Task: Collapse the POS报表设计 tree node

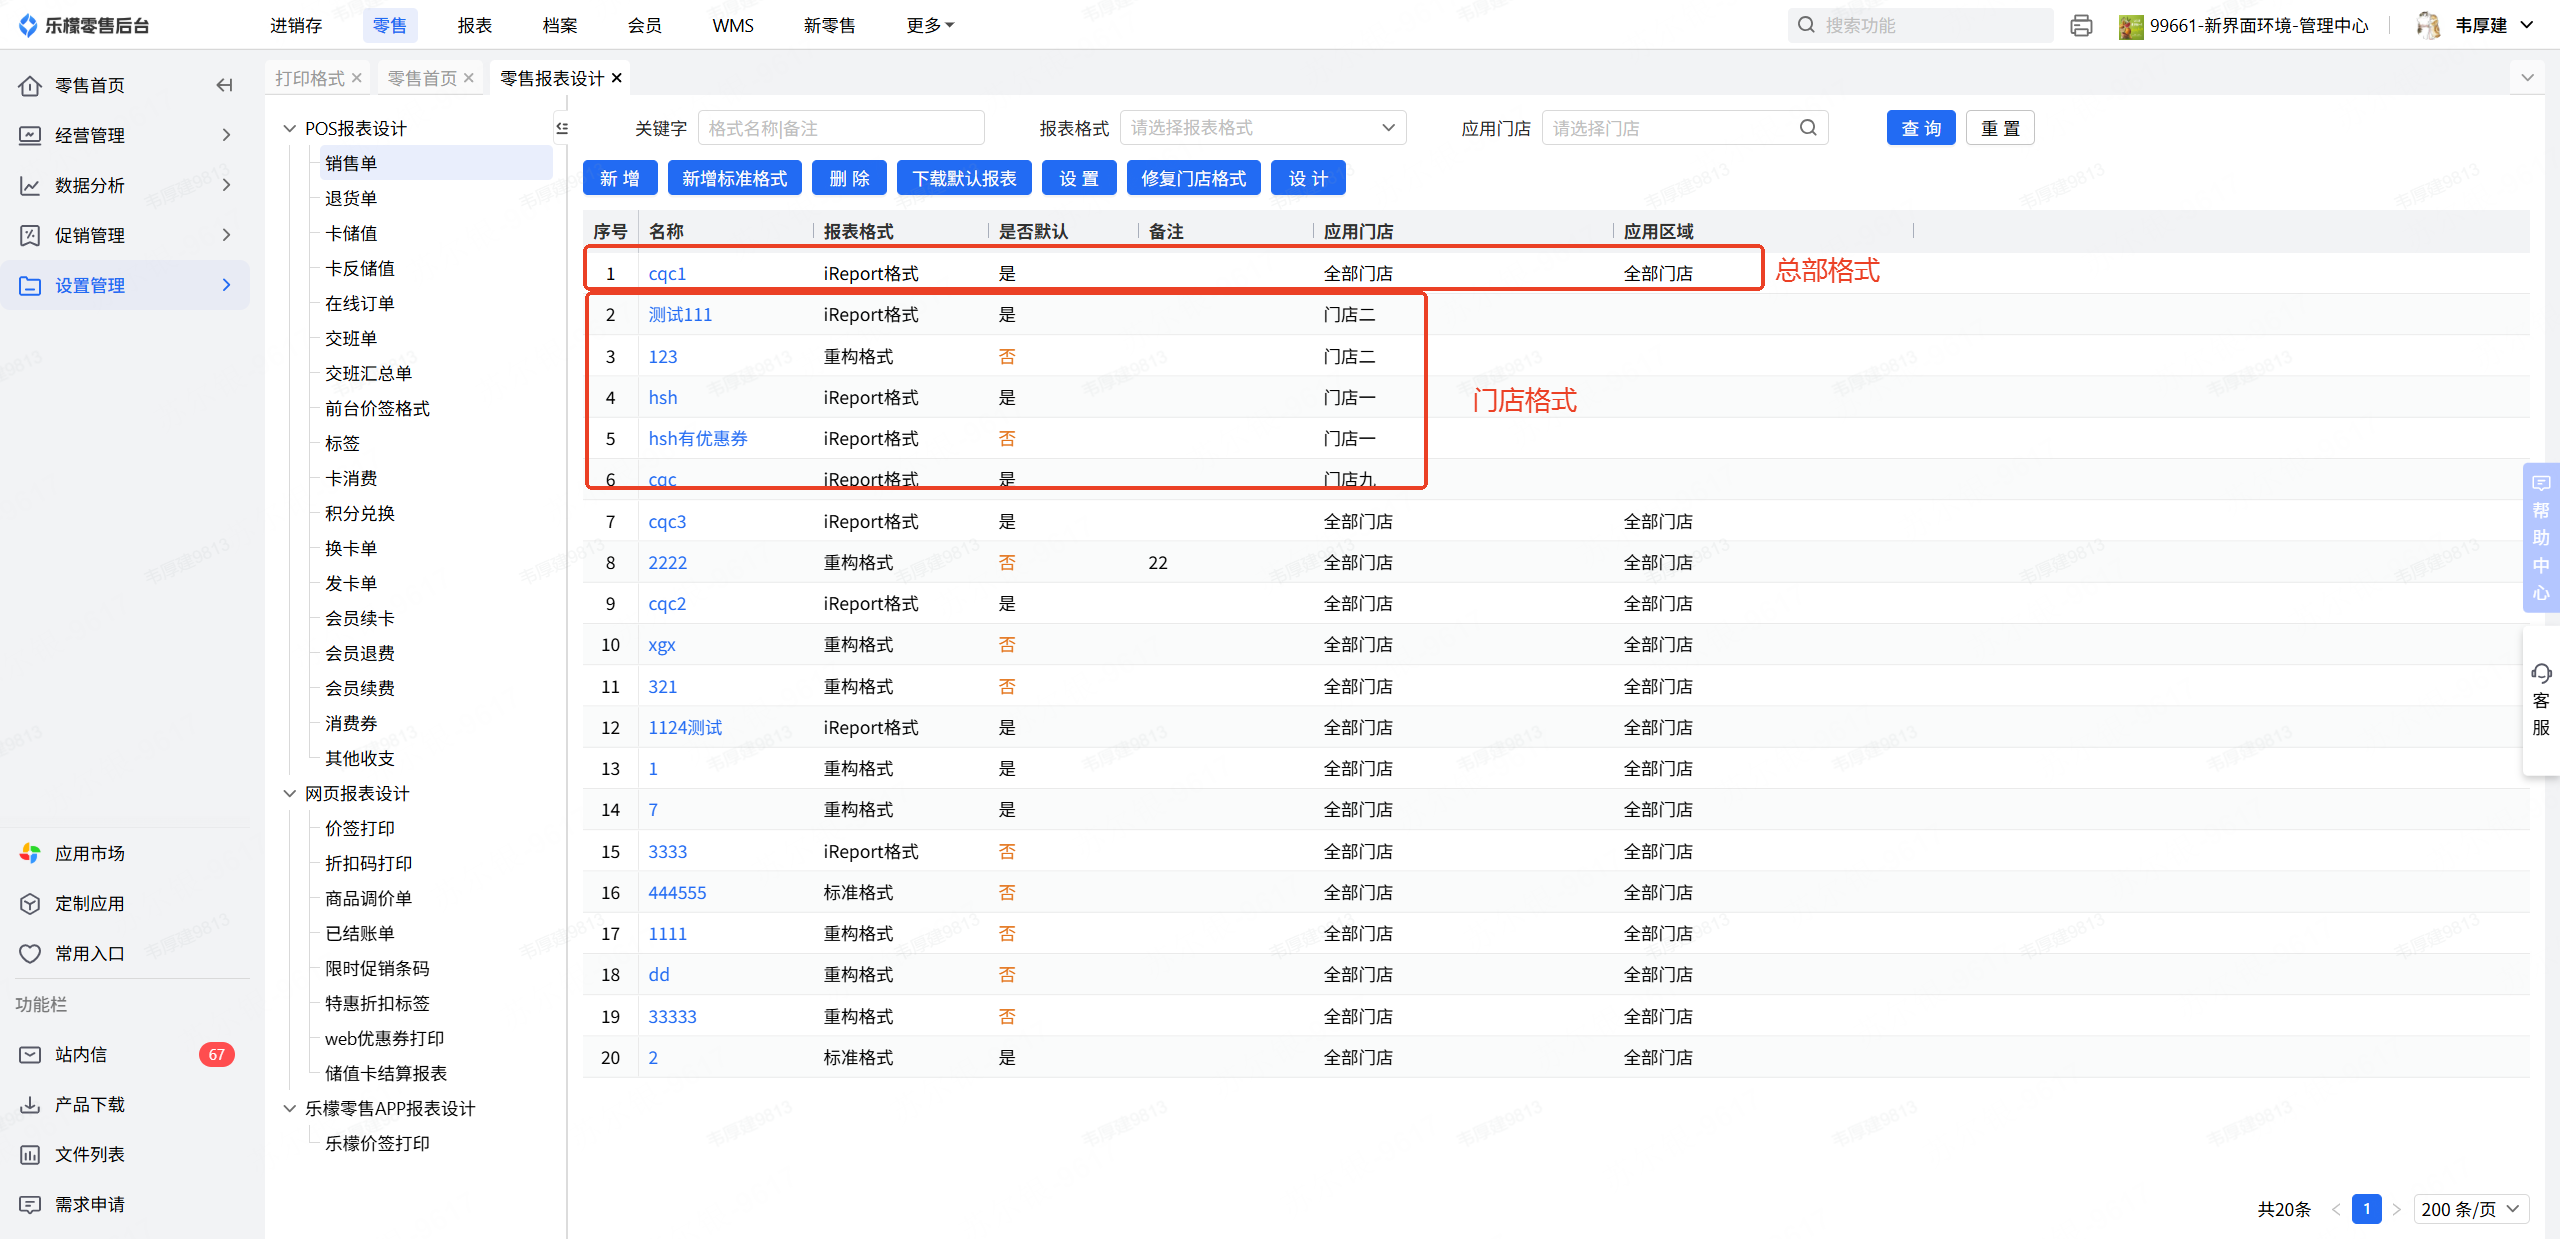Action: pos(290,128)
